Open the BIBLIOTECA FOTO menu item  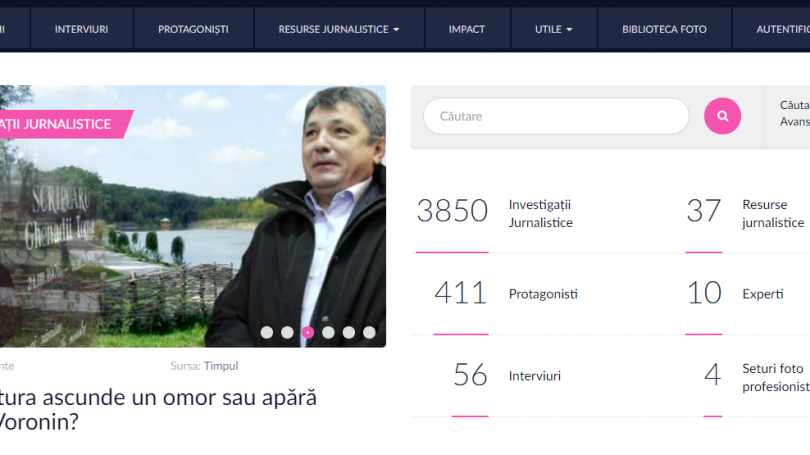click(x=664, y=29)
